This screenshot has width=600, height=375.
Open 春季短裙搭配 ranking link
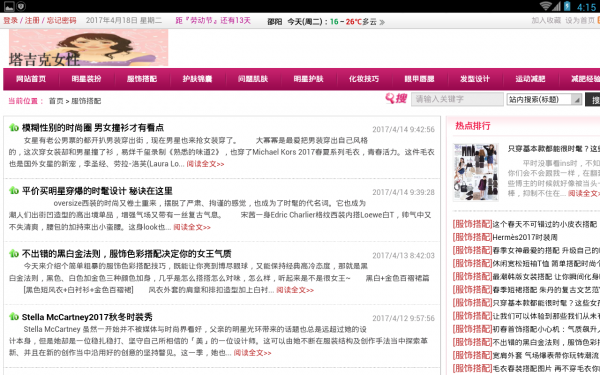point(546,290)
